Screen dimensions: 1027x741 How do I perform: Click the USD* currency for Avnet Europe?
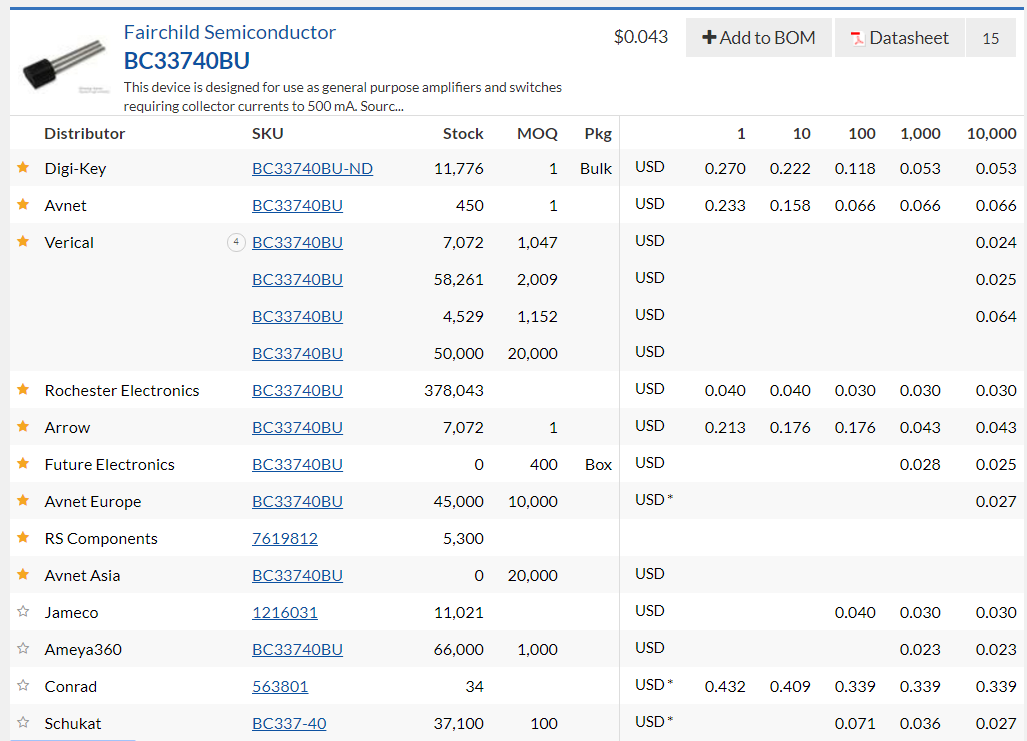[x=654, y=500]
